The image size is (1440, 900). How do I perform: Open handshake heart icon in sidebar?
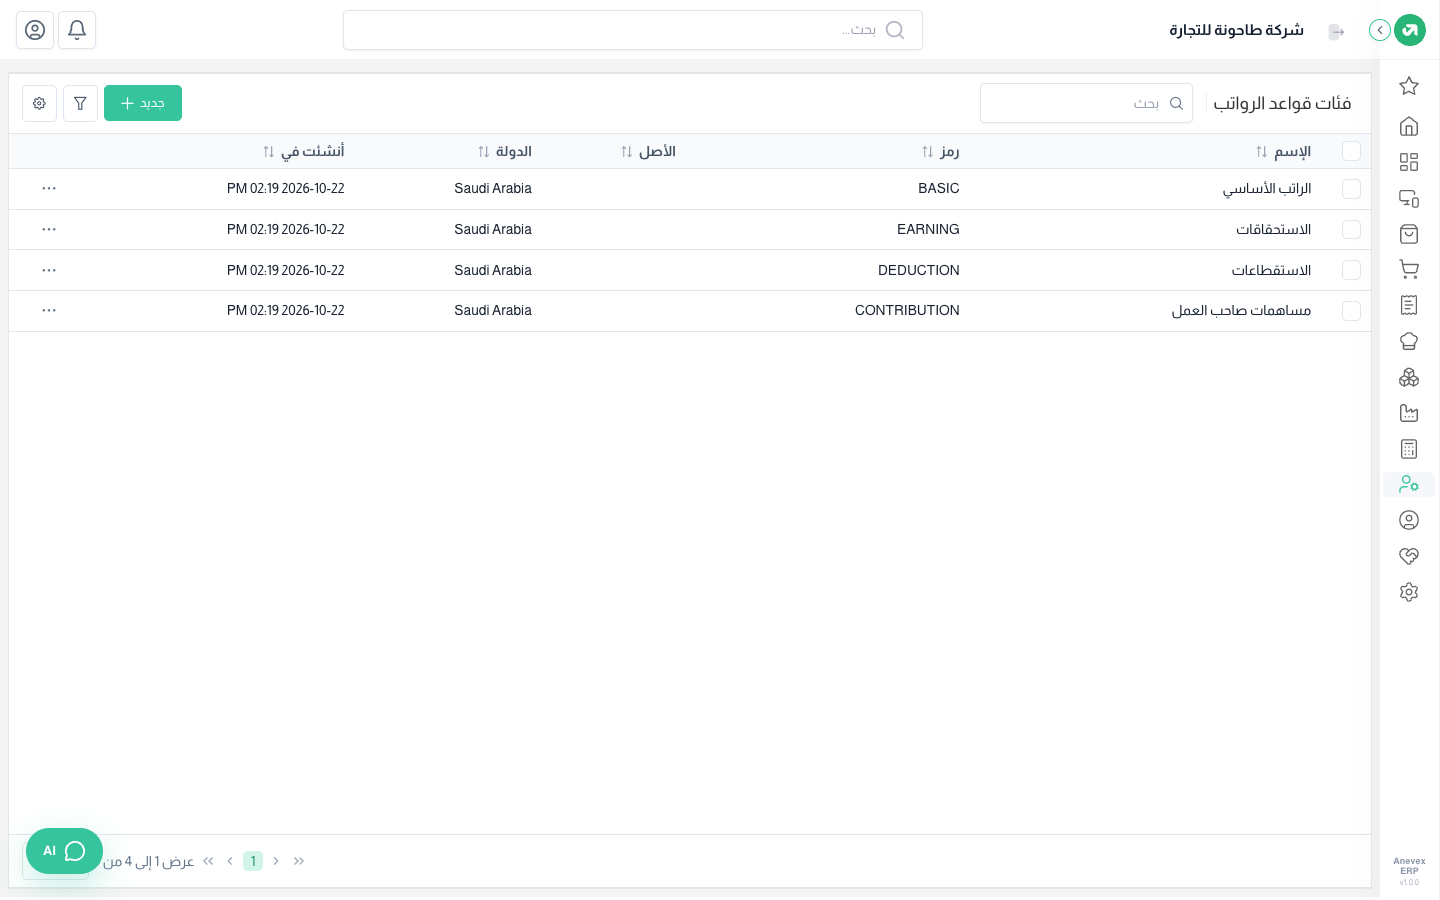[x=1409, y=556]
